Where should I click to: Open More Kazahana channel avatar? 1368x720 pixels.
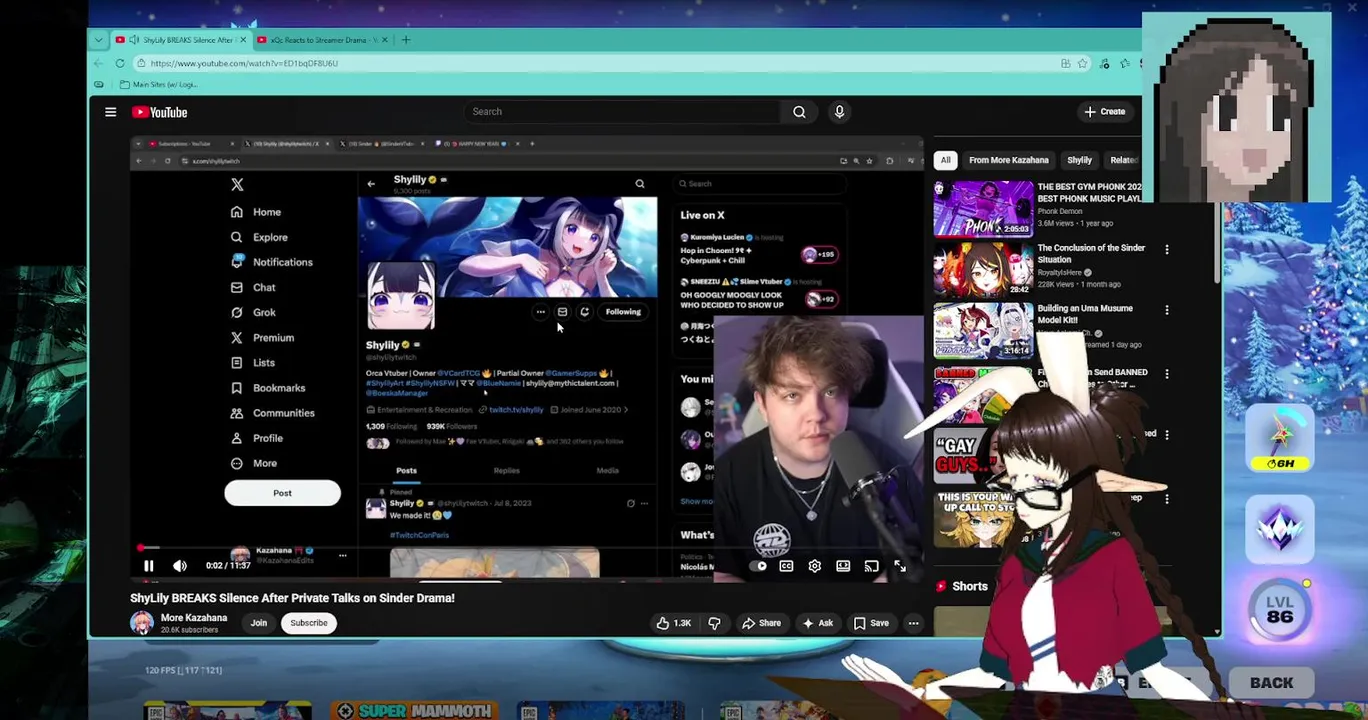[142, 623]
